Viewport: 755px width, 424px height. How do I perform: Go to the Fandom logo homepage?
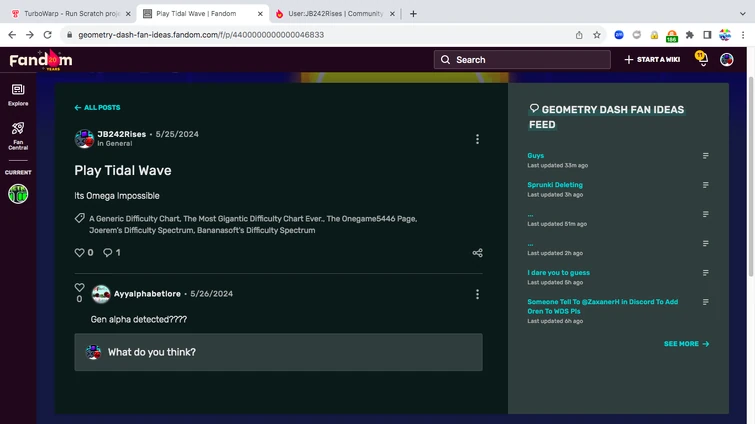click(41, 60)
